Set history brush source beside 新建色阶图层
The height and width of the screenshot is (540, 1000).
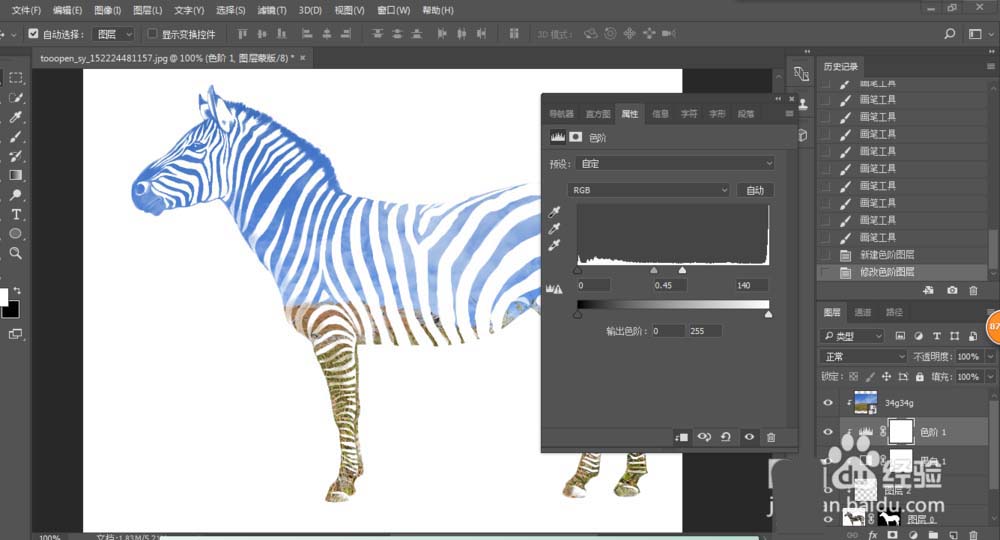pos(826,255)
